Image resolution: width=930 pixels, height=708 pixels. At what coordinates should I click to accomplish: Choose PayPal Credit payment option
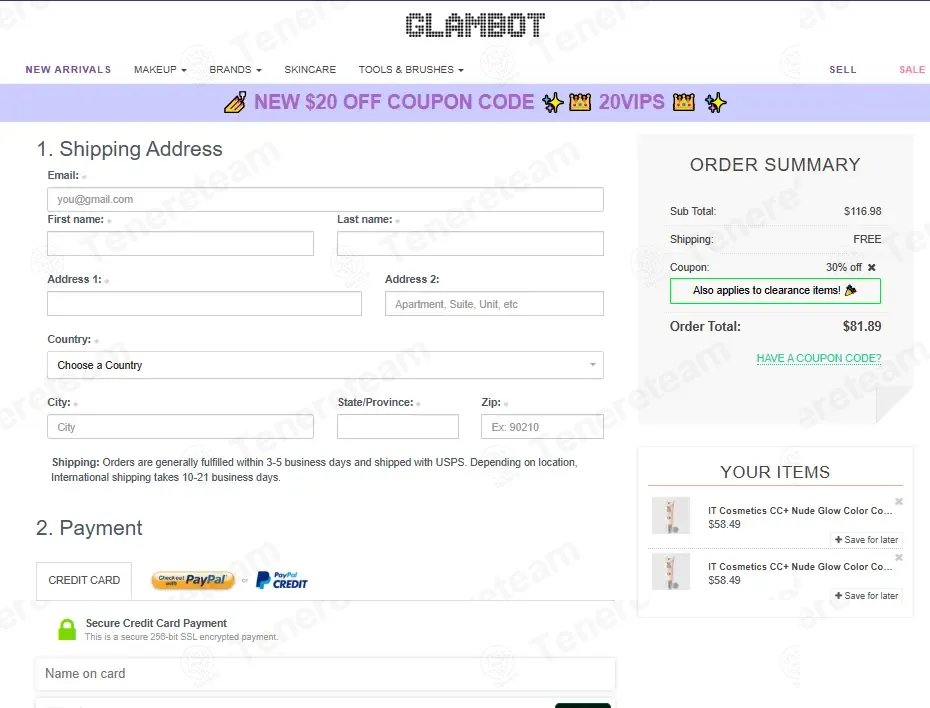pos(282,580)
